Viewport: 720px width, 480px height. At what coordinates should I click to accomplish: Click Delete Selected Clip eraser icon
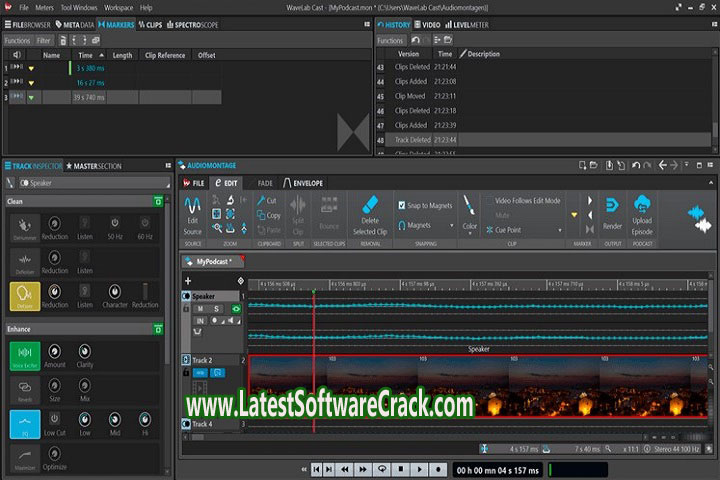pyautogui.click(x=369, y=206)
